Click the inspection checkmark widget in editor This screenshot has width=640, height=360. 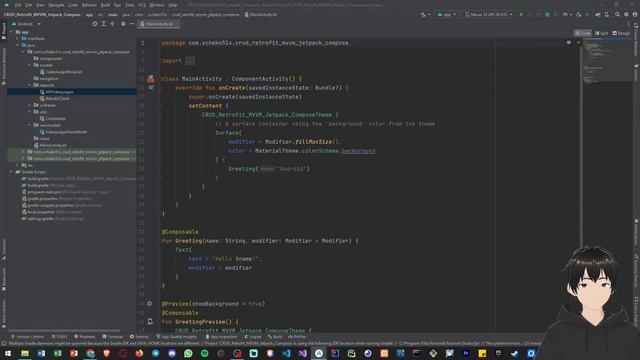pyautogui.click(x=578, y=42)
